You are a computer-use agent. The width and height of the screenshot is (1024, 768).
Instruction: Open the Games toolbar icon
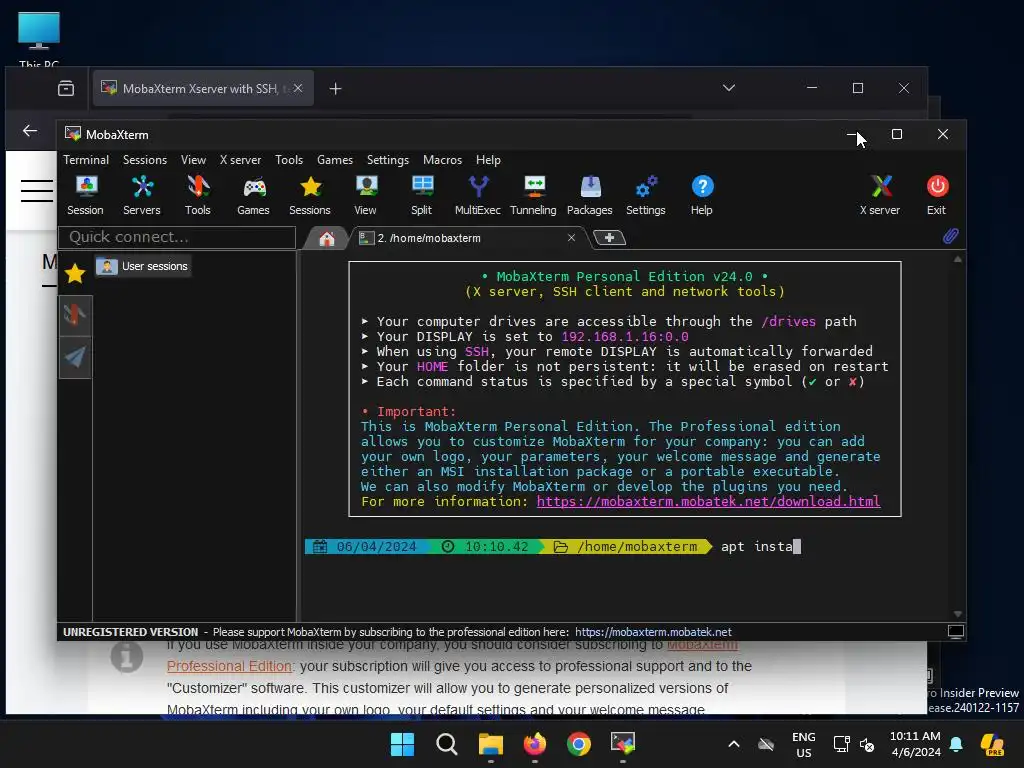pyautogui.click(x=253, y=195)
